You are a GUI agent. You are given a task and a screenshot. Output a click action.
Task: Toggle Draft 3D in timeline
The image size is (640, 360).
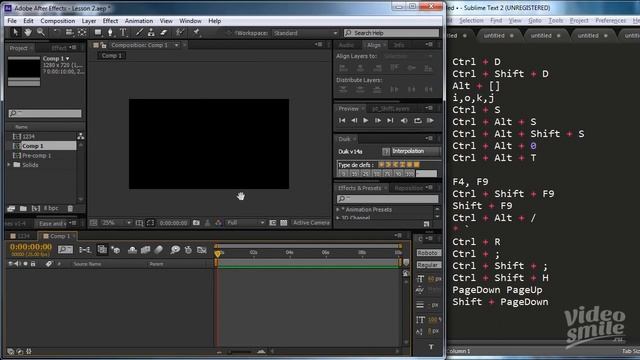pyautogui.click(x=116, y=250)
